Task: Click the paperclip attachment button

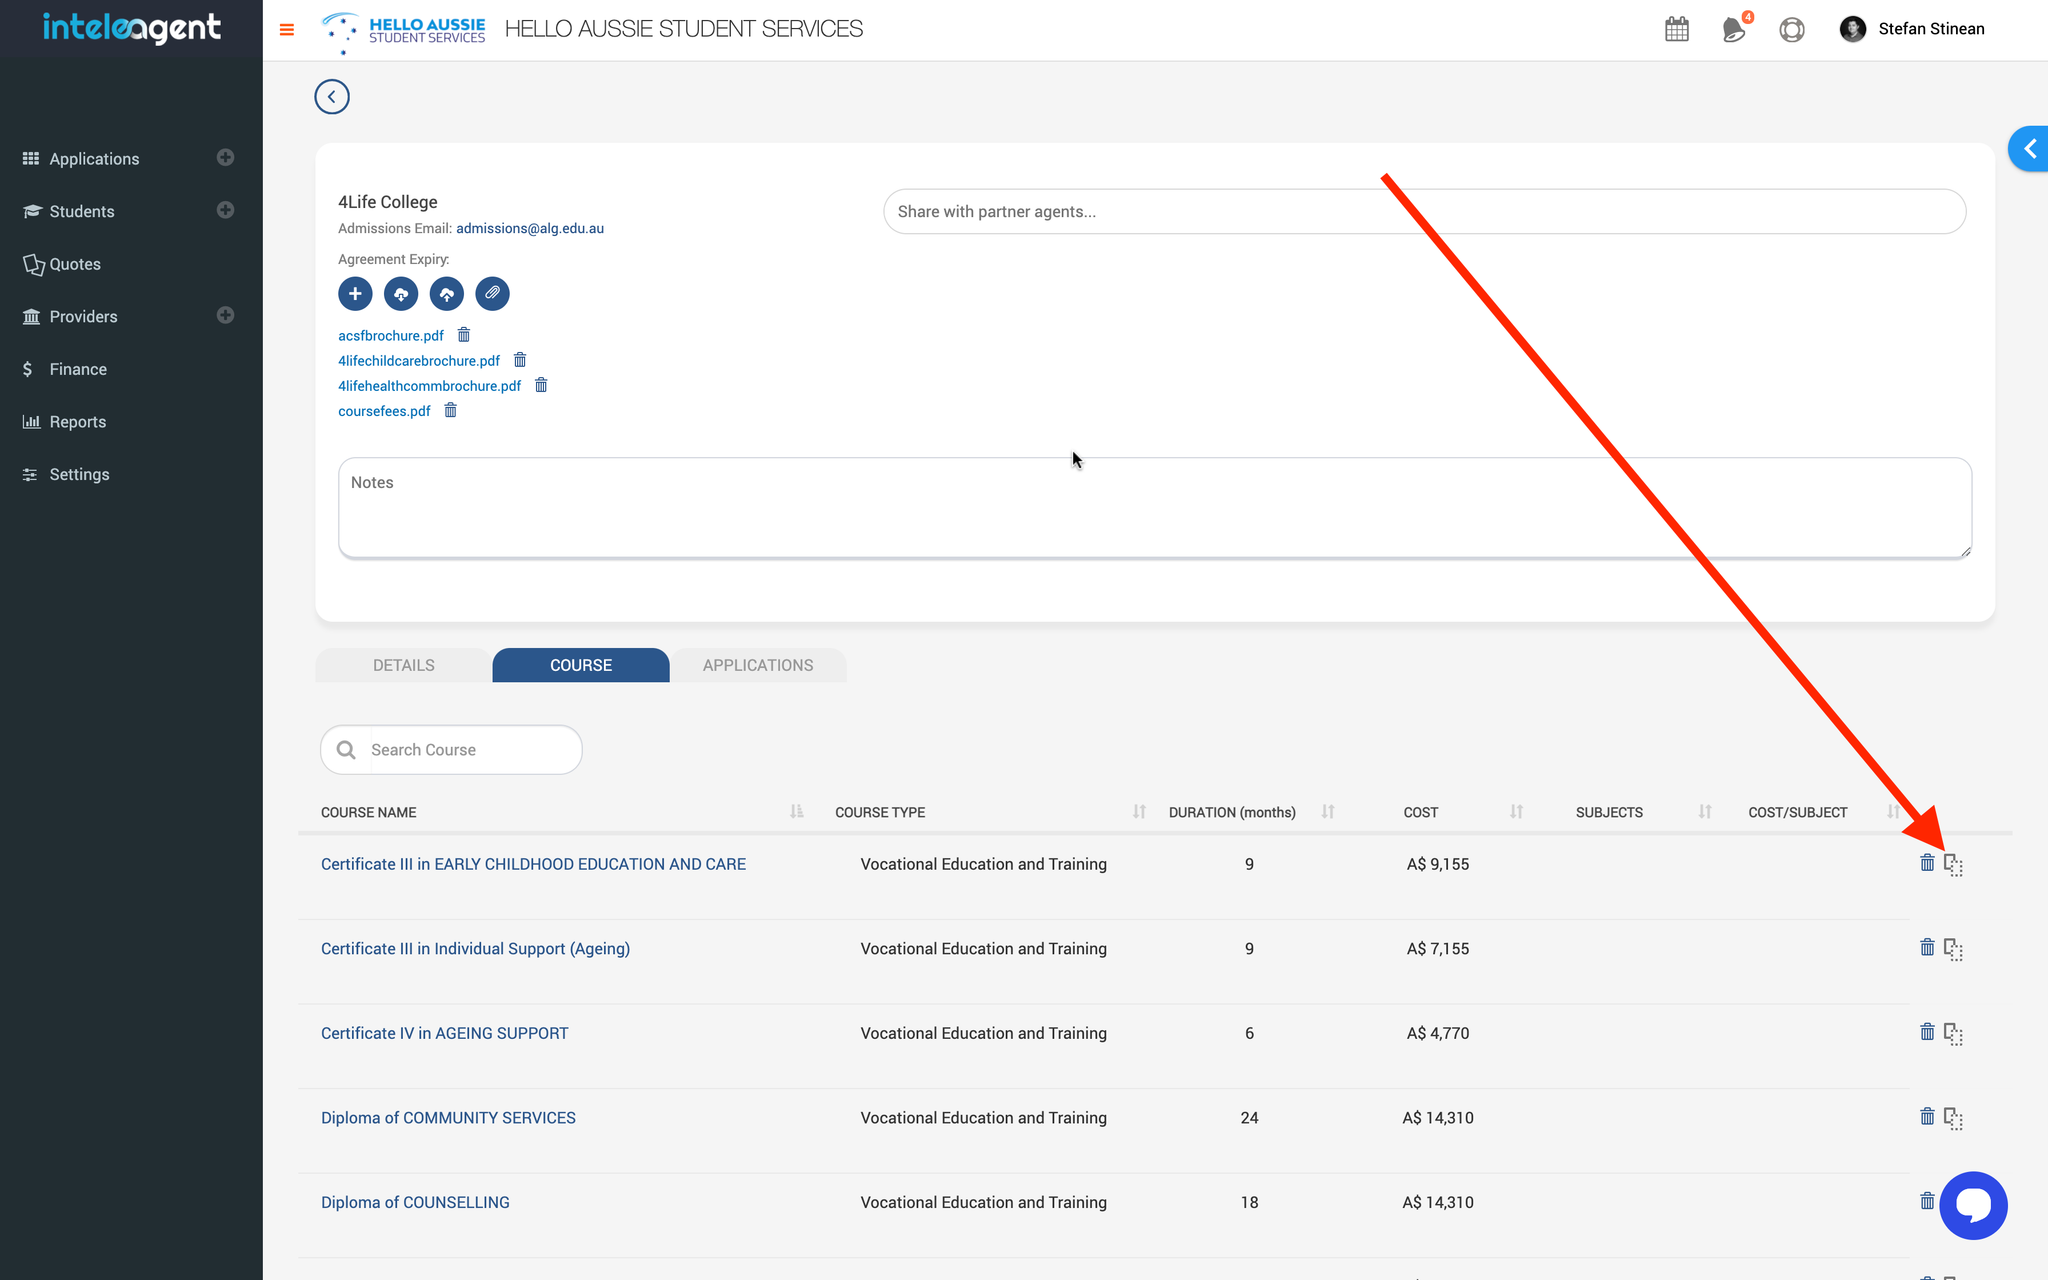Action: [492, 294]
